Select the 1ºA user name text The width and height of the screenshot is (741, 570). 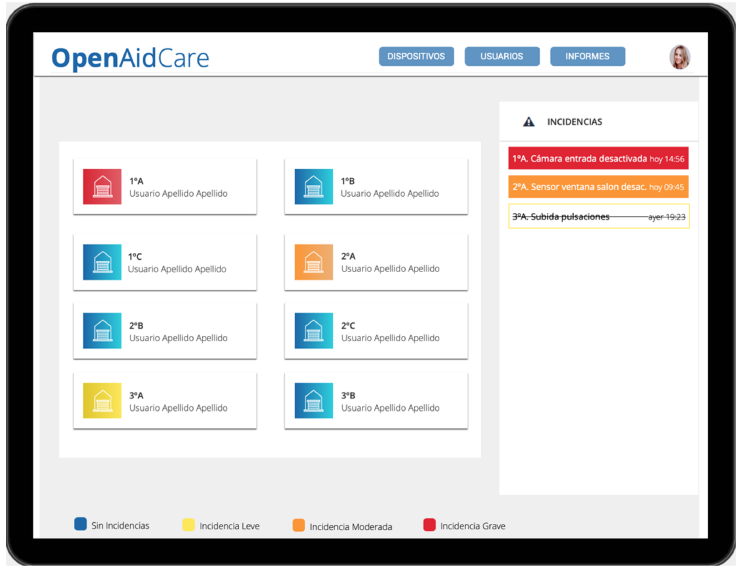click(x=178, y=194)
